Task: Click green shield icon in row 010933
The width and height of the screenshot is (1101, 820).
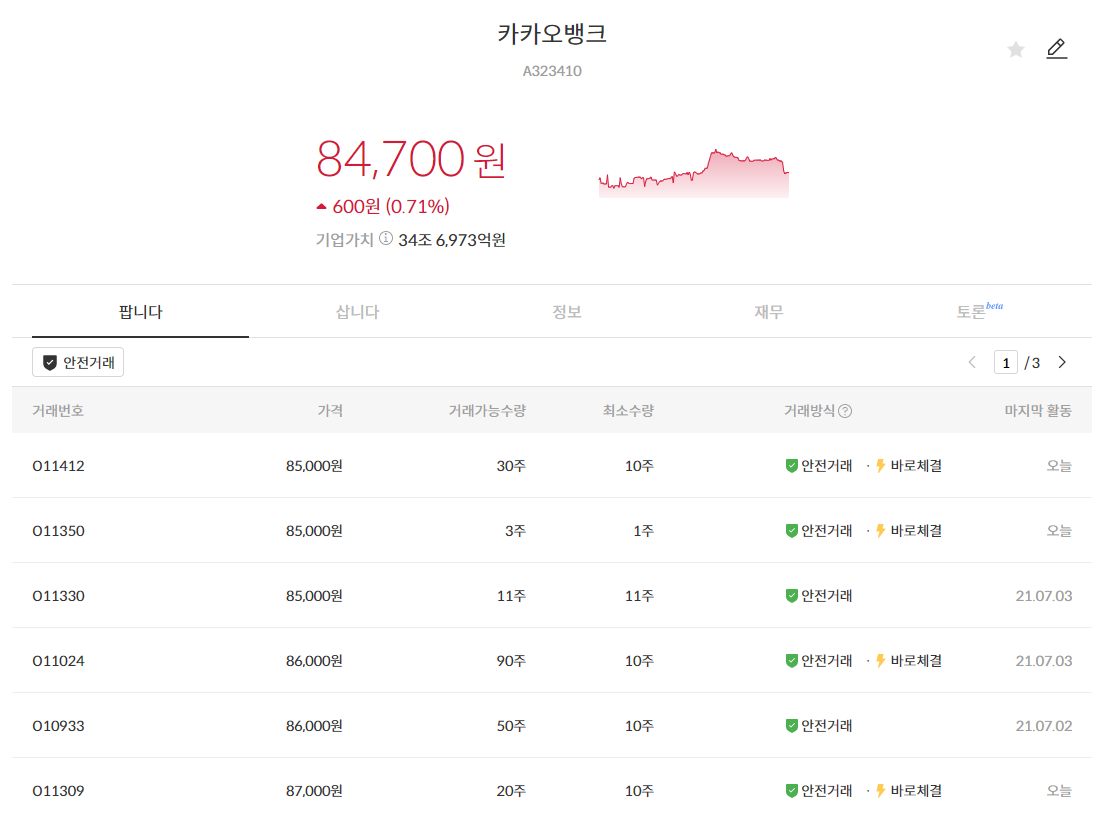Action: coord(791,726)
